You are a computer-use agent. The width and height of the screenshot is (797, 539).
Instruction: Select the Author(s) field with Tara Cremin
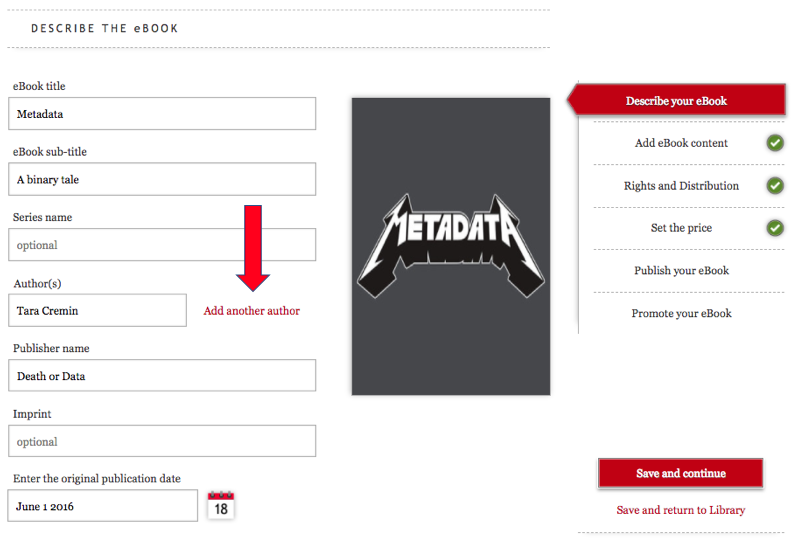point(99,311)
